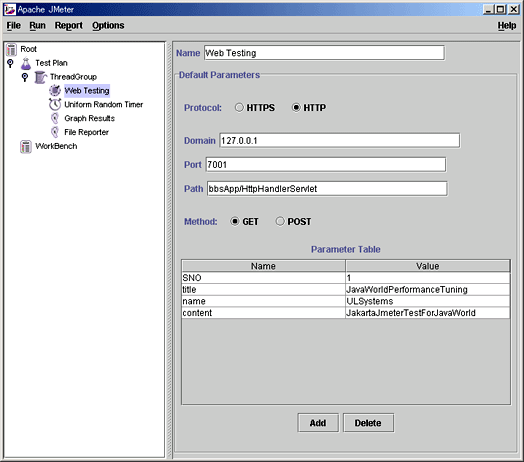
Task: Collapse the Test Plan tree node
Action: click(x=10, y=63)
